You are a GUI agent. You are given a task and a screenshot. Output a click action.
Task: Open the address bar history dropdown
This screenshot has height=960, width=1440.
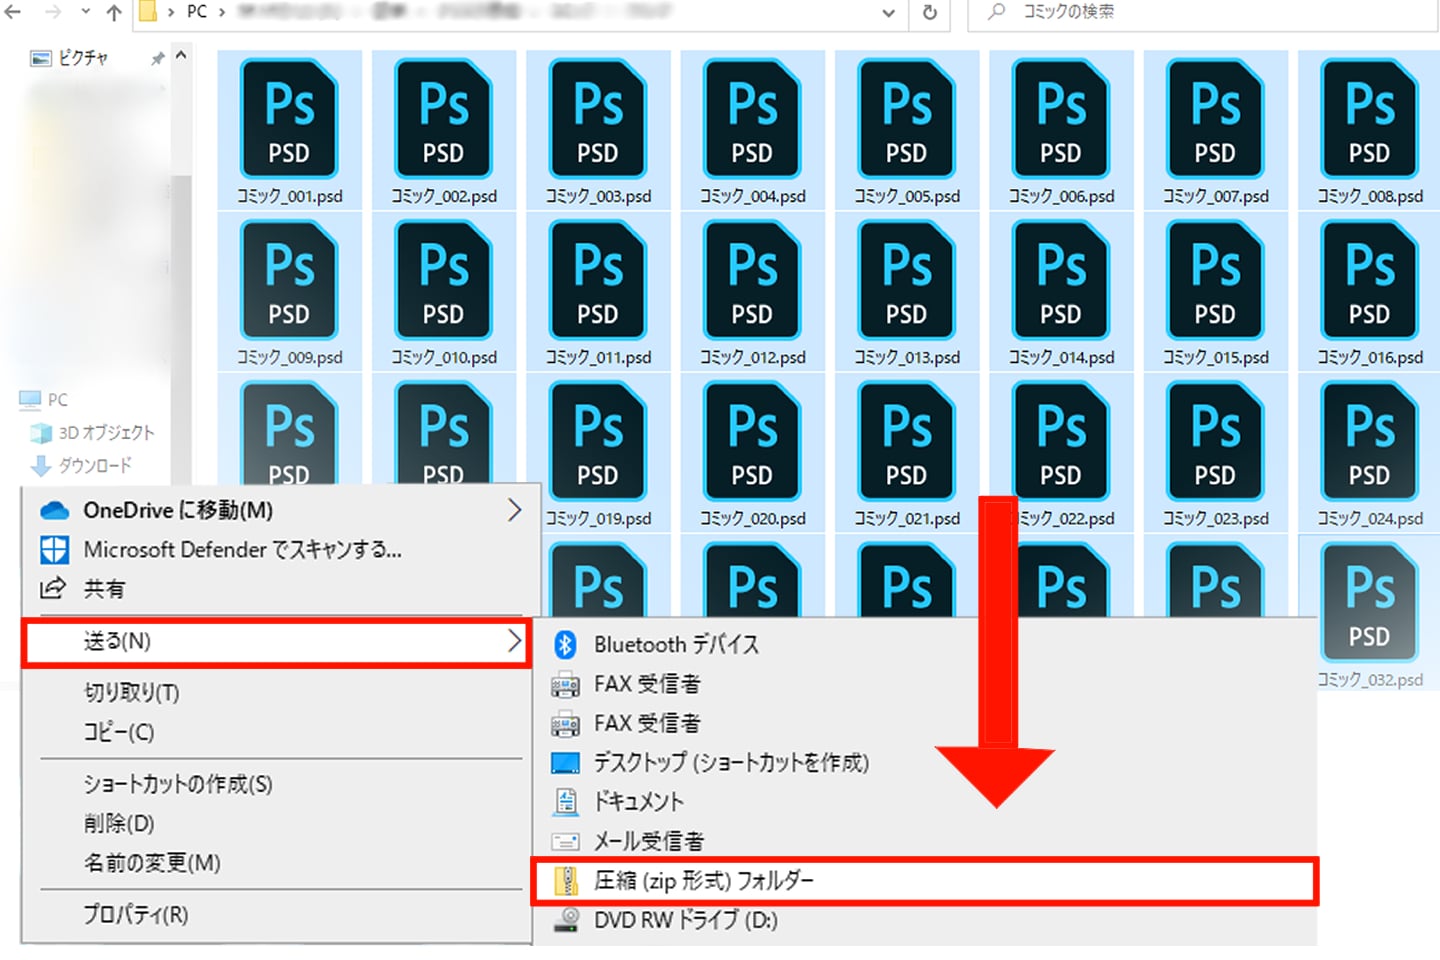(x=888, y=13)
